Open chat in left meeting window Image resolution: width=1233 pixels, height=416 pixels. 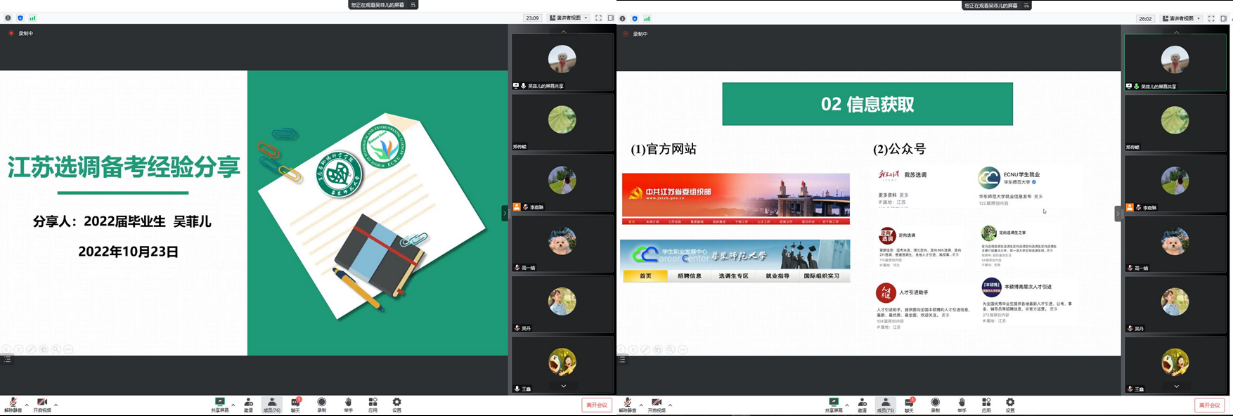tap(296, 403)
